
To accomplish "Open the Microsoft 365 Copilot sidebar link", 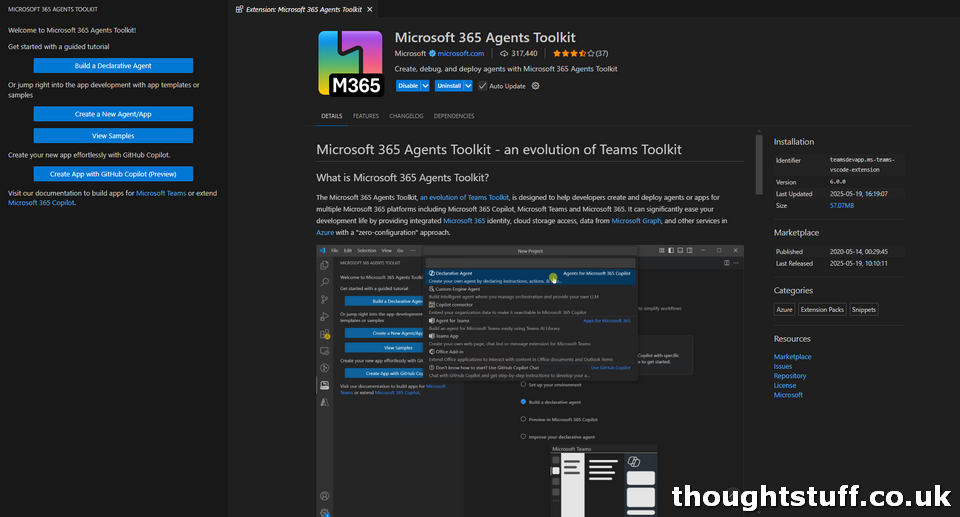I will (x=41, y=203).
